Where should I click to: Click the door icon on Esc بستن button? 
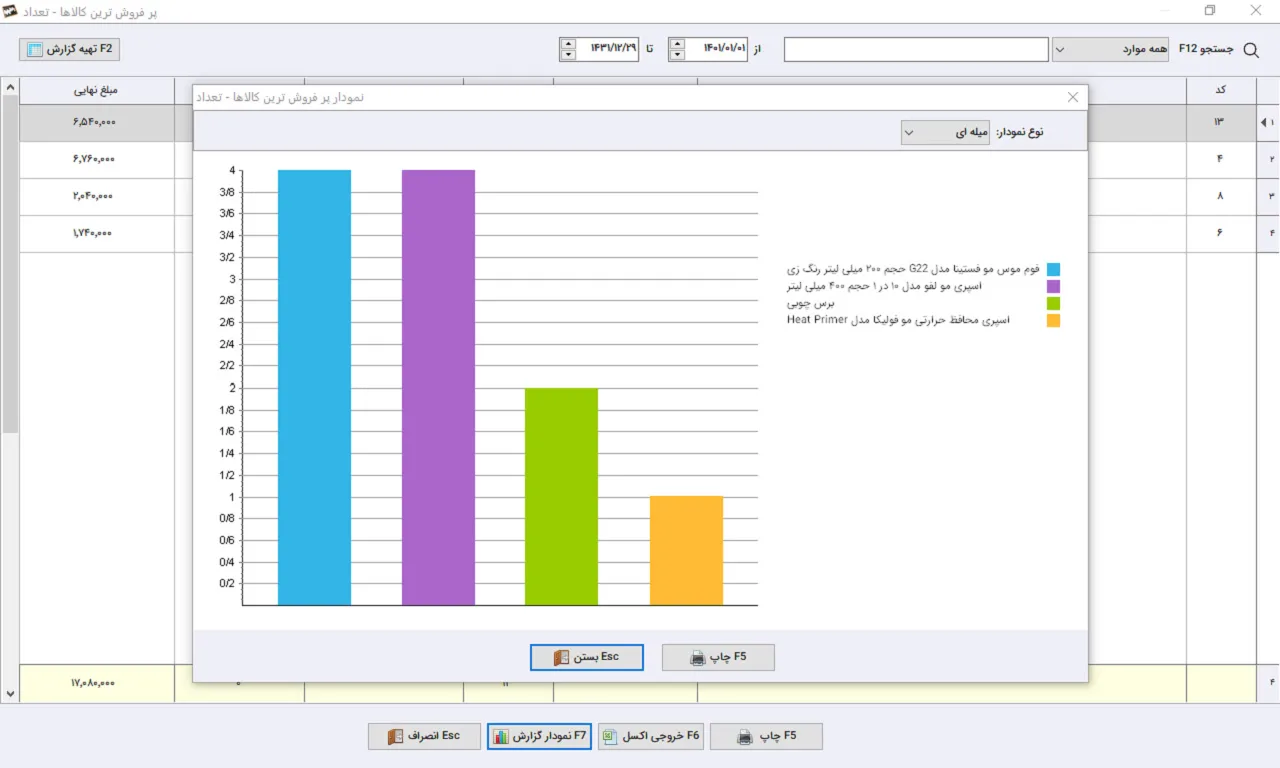tap(560, 658)
